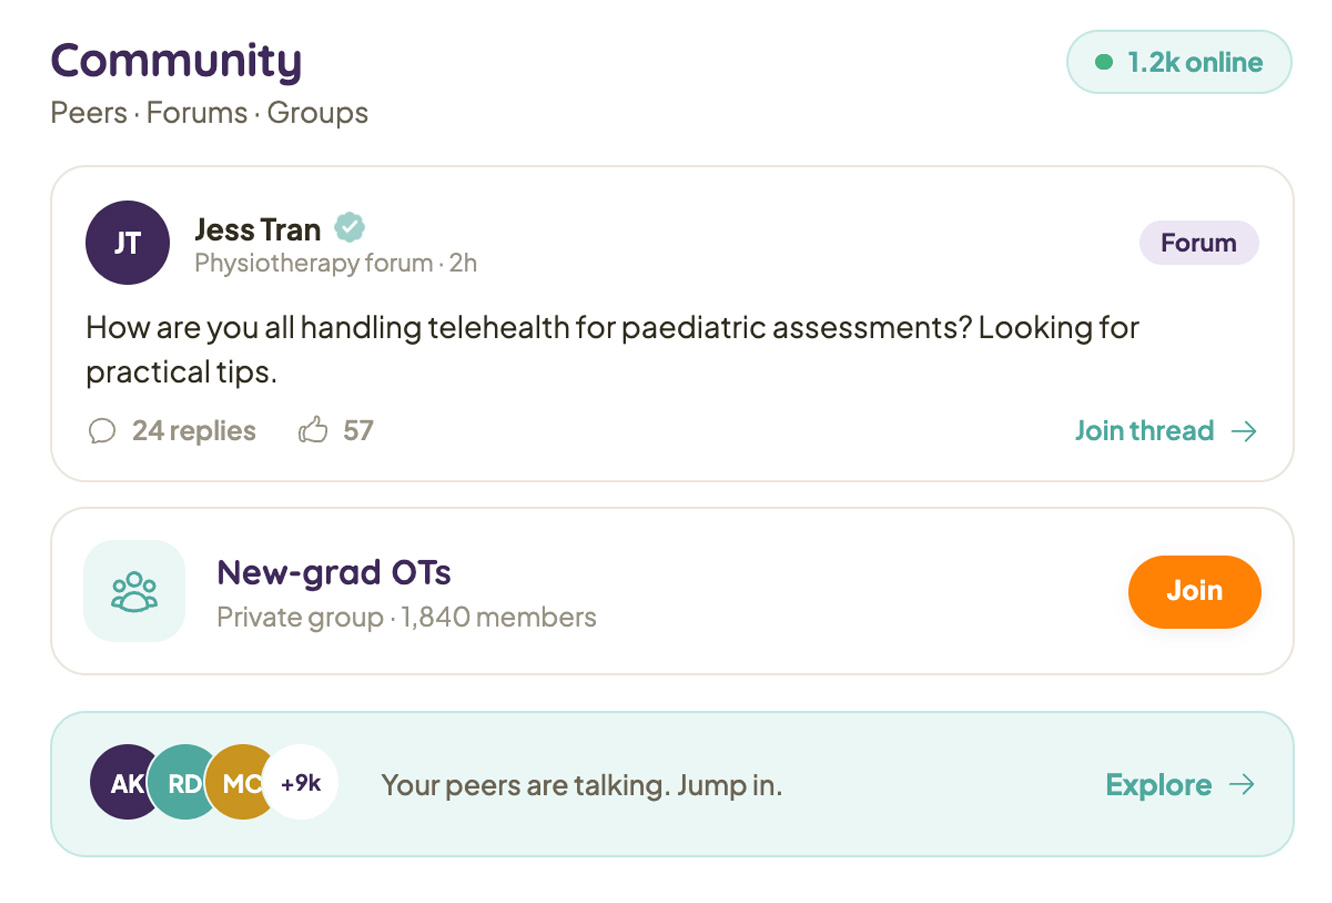This screenshot has width=1332, height=903.
Task: Click the Forum tag on the post
Action: pyautogui.click(x=1199, y=243)
